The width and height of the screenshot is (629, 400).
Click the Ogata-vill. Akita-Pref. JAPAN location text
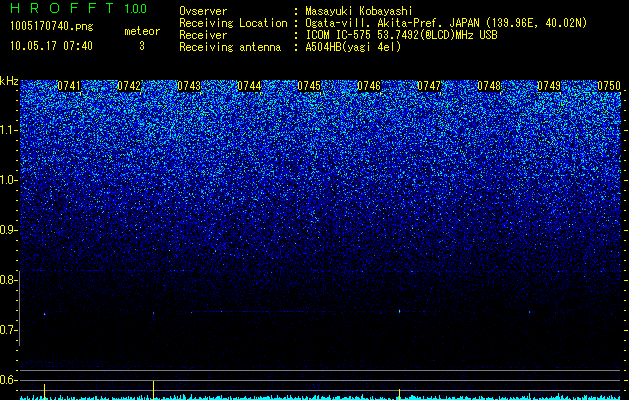(444, 23)
